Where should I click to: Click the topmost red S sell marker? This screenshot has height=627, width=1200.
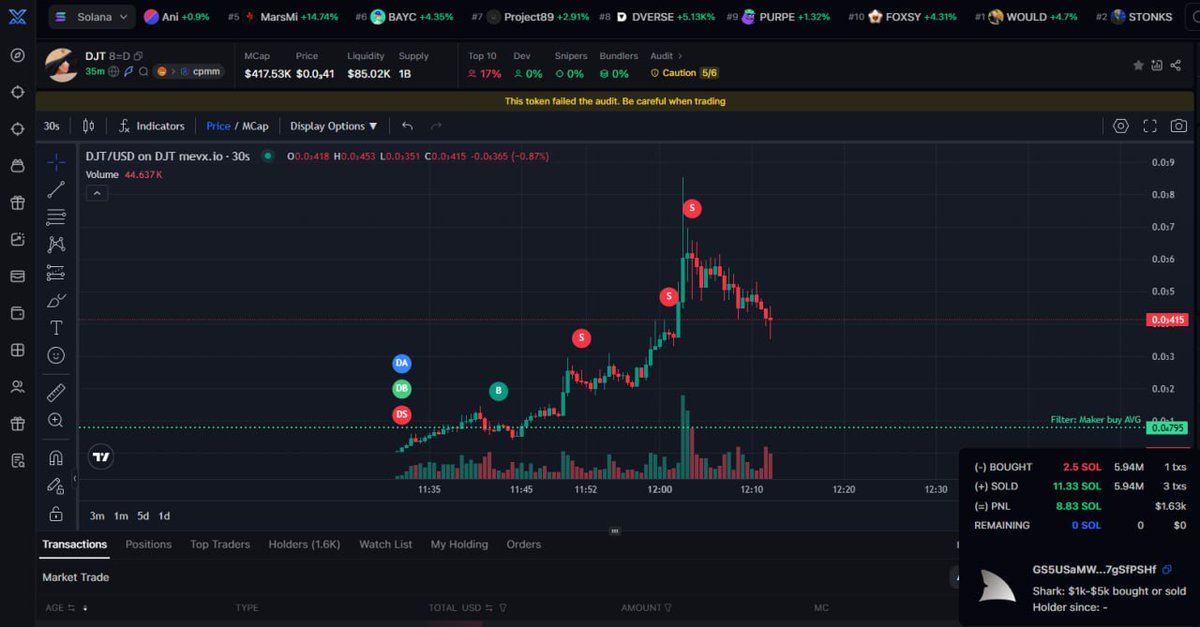(692, 208)
